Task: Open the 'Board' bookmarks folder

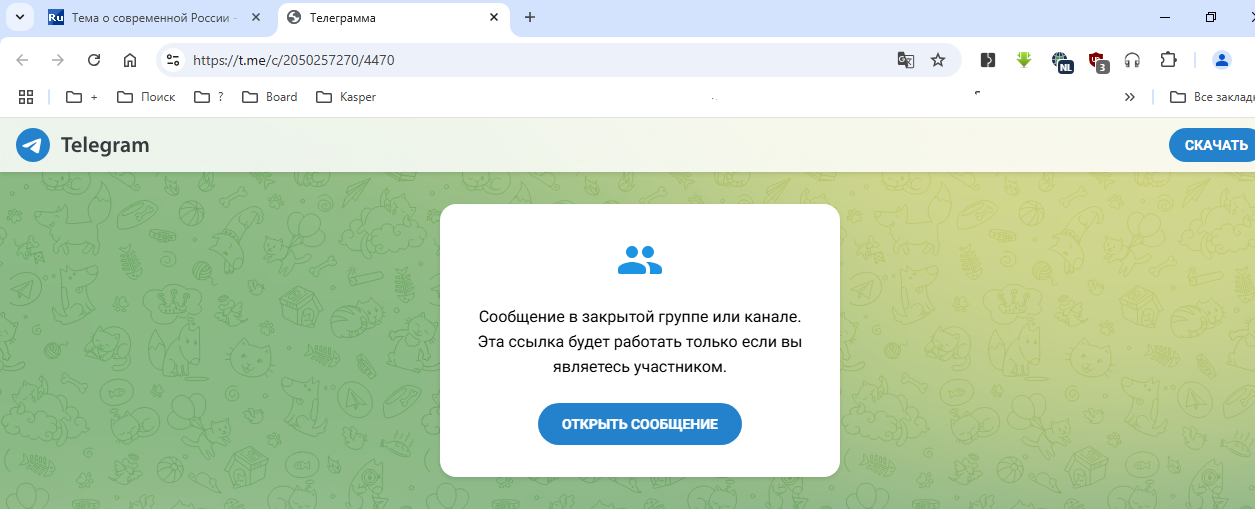Action: point(270,97)
